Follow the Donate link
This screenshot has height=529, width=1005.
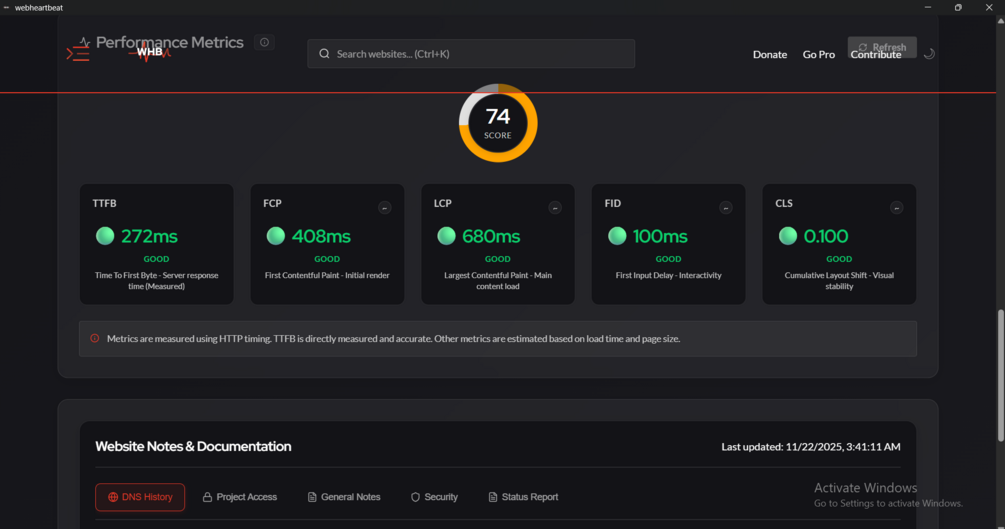[770, 55]
